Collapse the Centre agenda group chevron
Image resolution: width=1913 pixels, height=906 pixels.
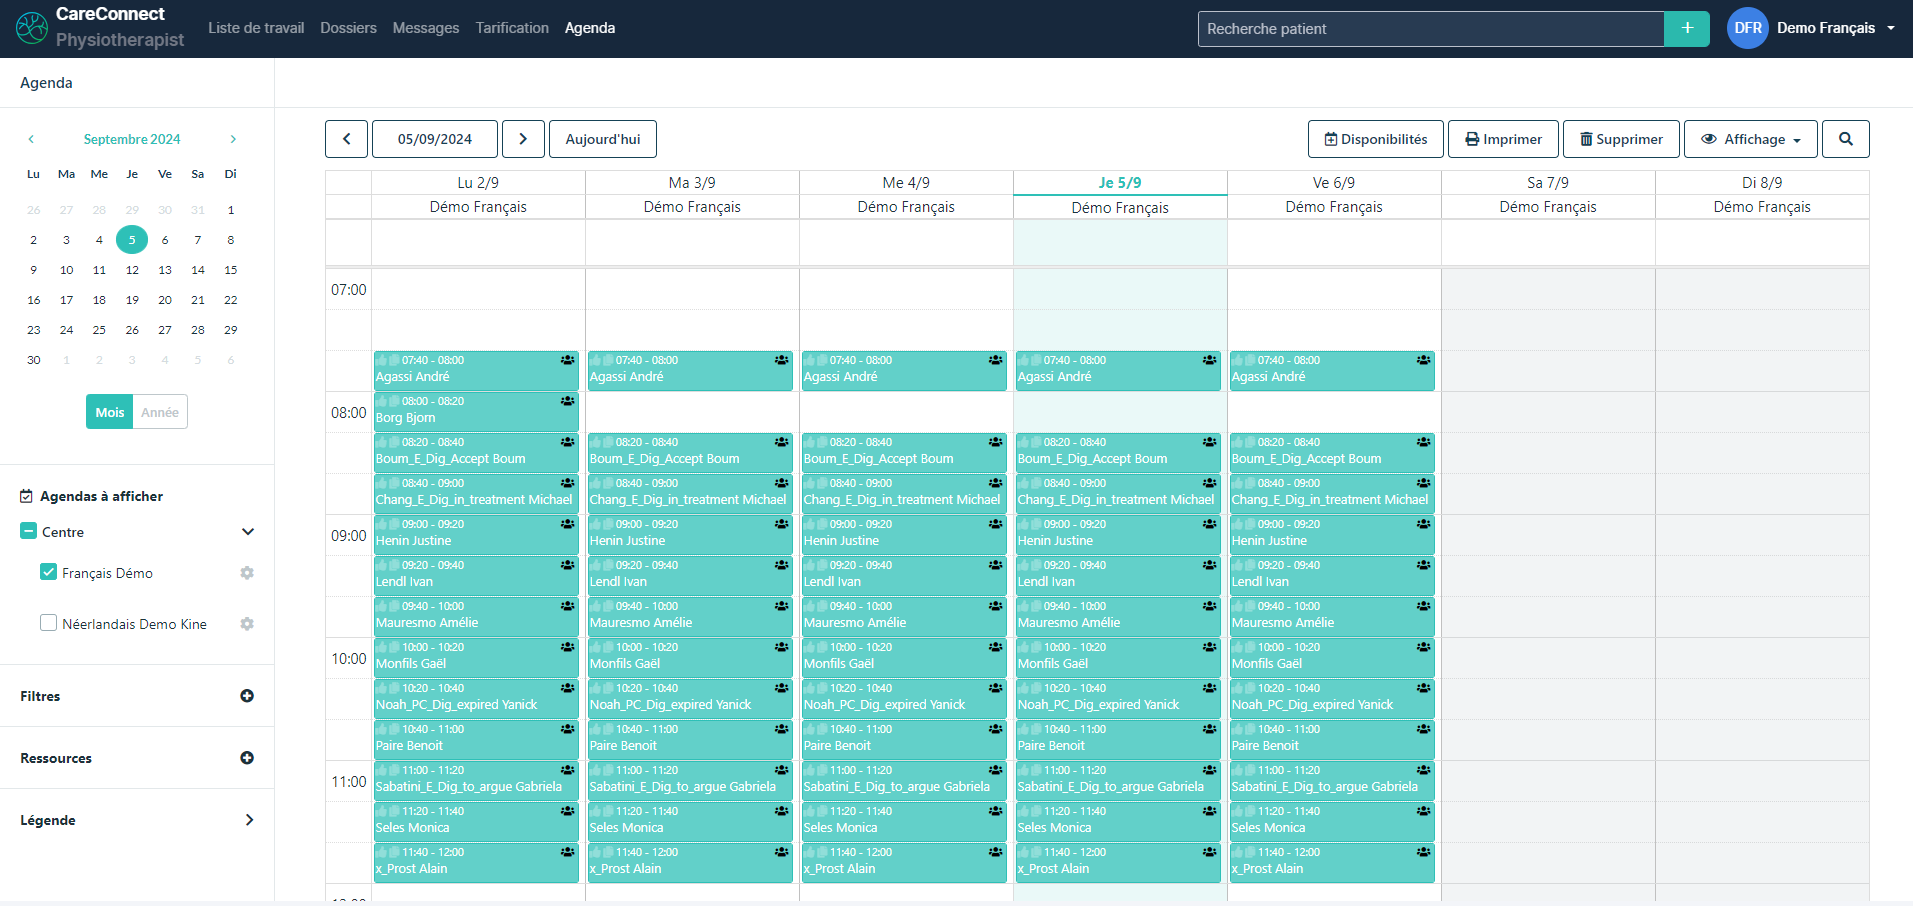coord(248,532)
